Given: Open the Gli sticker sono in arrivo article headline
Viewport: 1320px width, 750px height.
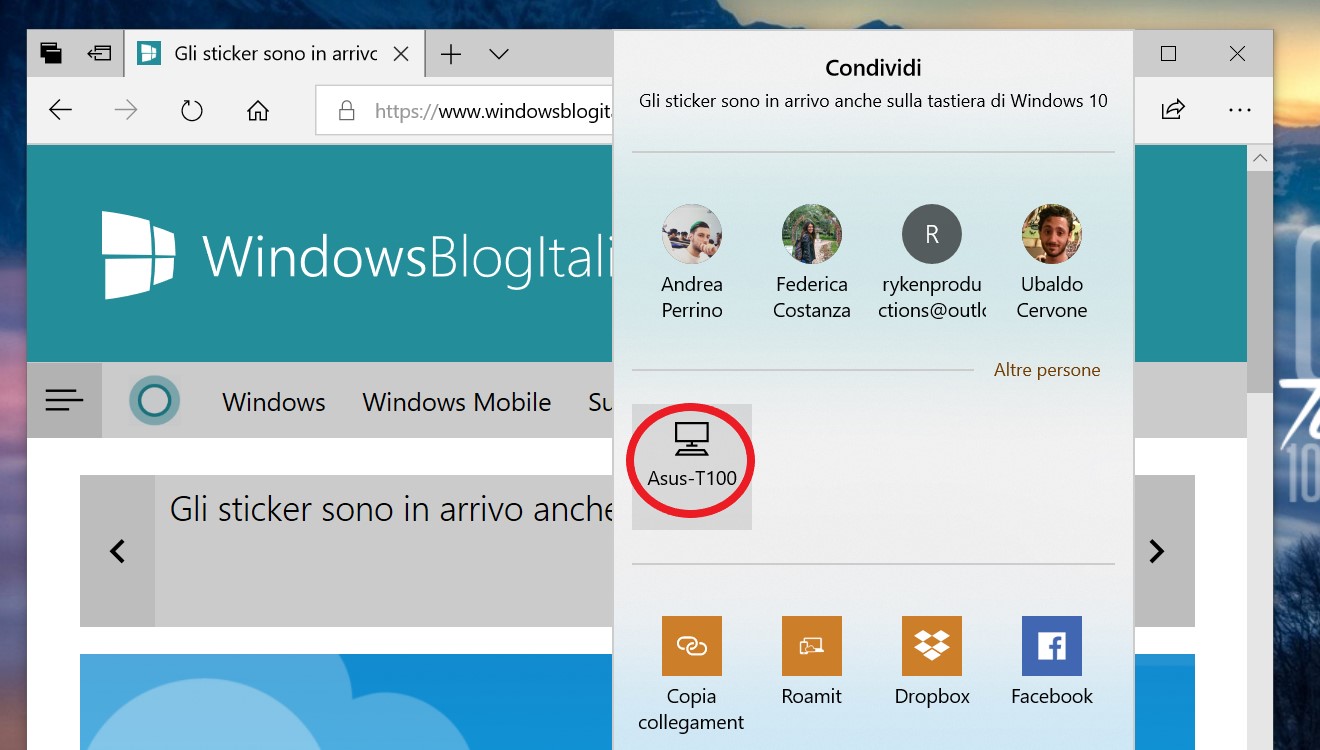Looking at the screenshot, I should coord(391,510).
